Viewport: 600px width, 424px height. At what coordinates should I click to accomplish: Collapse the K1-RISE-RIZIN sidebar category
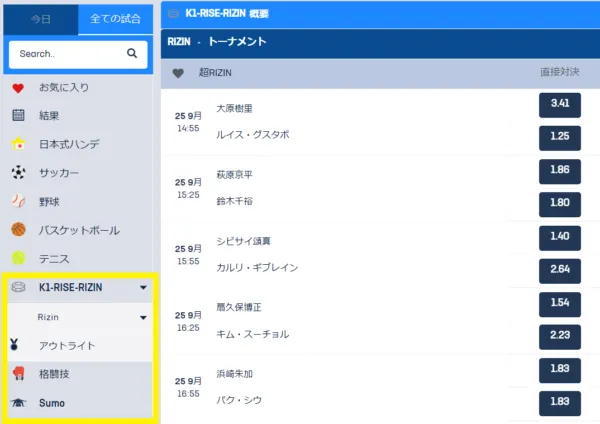(x=143, y=288)
